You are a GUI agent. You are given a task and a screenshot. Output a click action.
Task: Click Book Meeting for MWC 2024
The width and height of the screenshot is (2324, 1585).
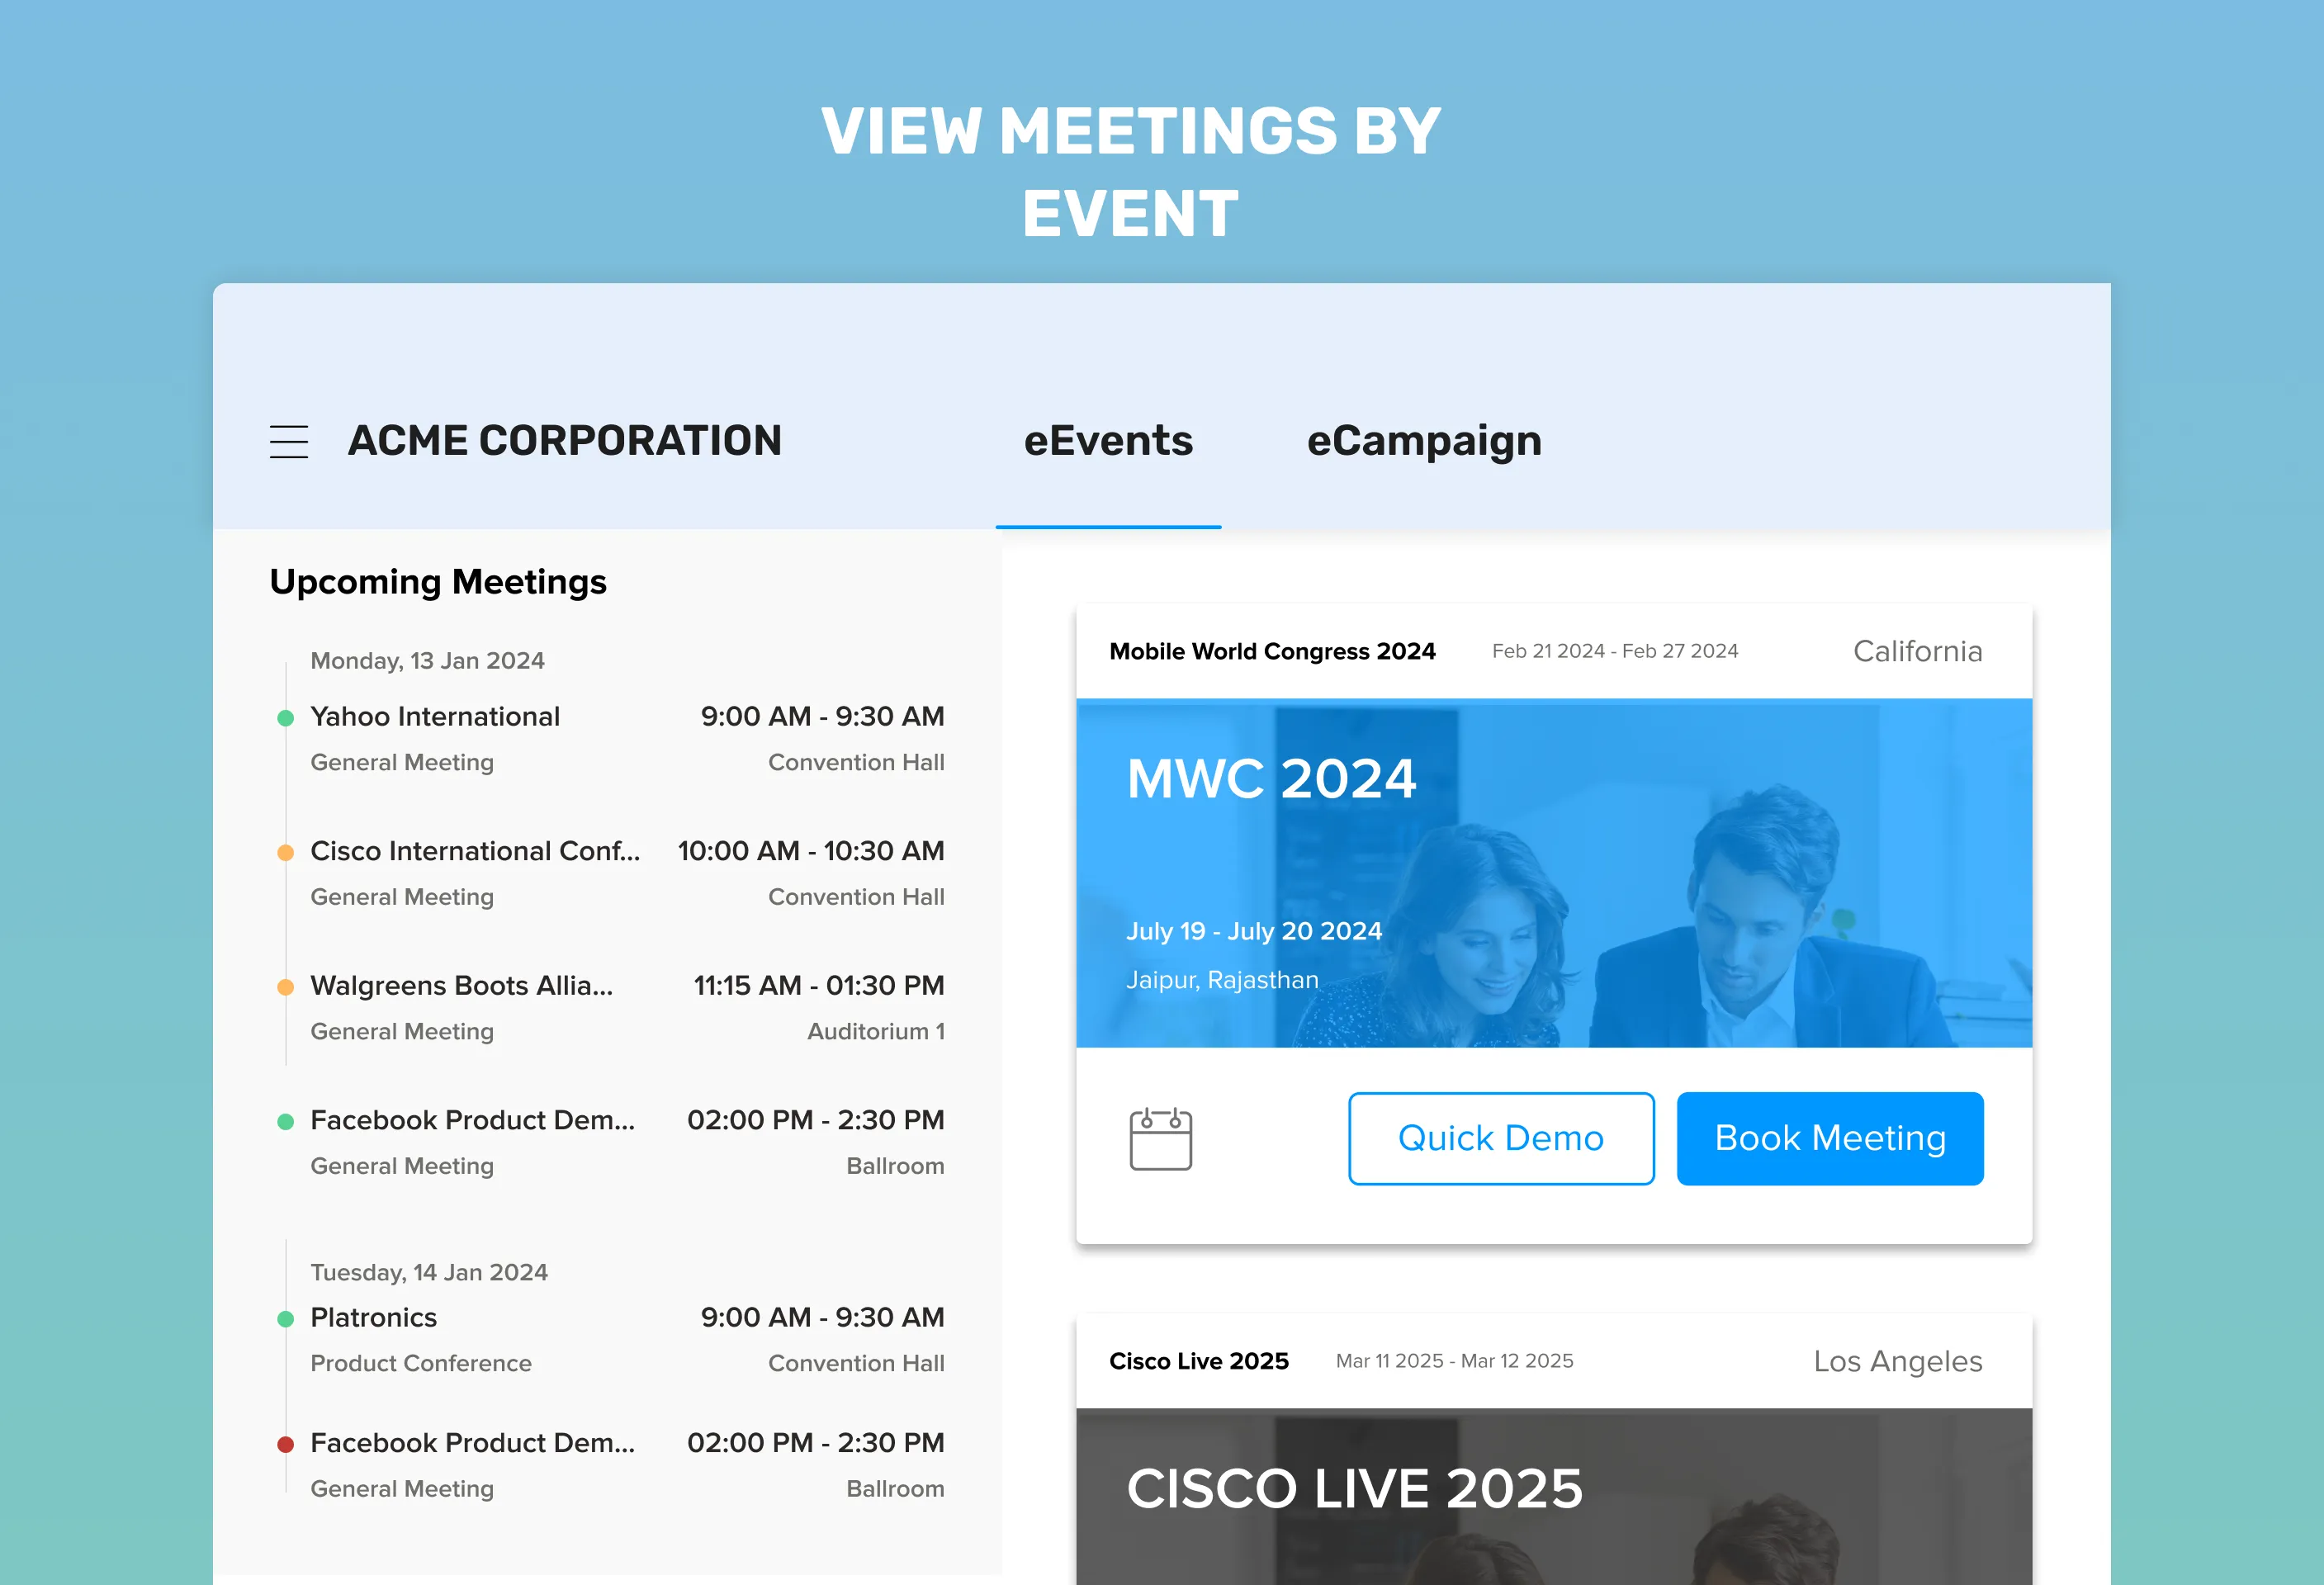click(x=1829, y=1137)
